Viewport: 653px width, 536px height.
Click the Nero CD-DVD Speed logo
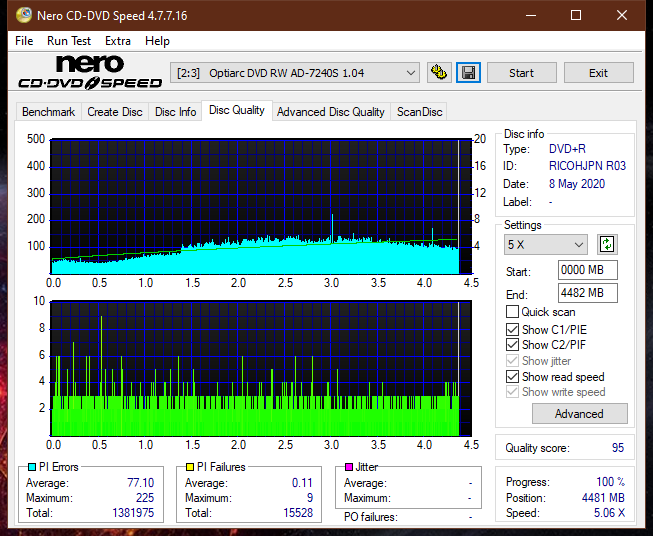click(90, 72)
